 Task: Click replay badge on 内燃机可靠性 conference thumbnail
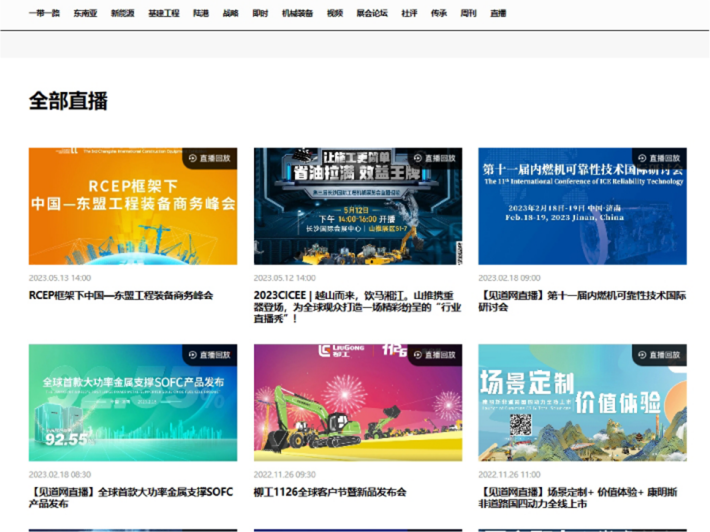point(659,158)
